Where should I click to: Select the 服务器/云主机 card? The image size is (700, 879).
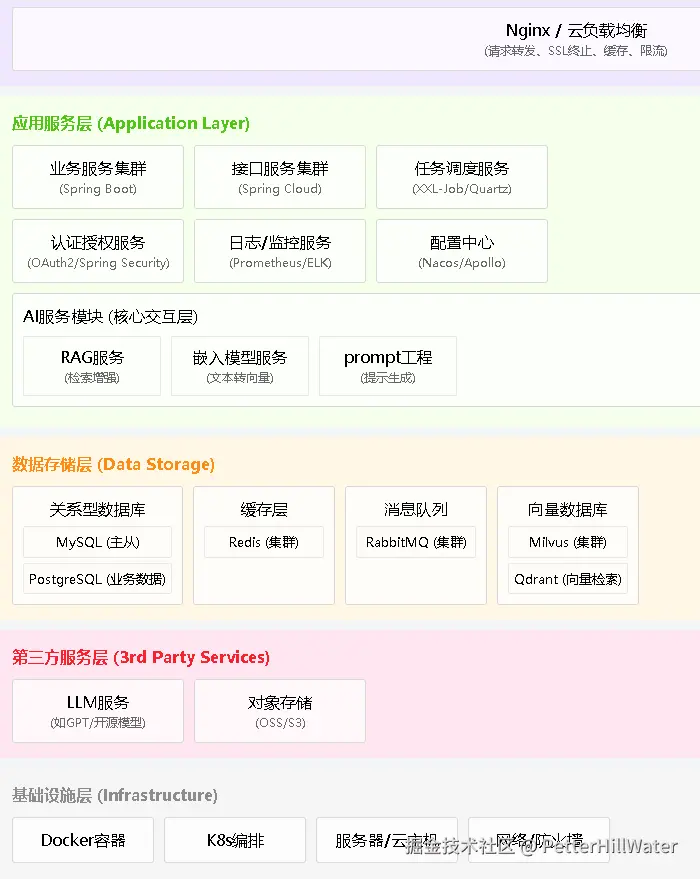click(387, 840)
